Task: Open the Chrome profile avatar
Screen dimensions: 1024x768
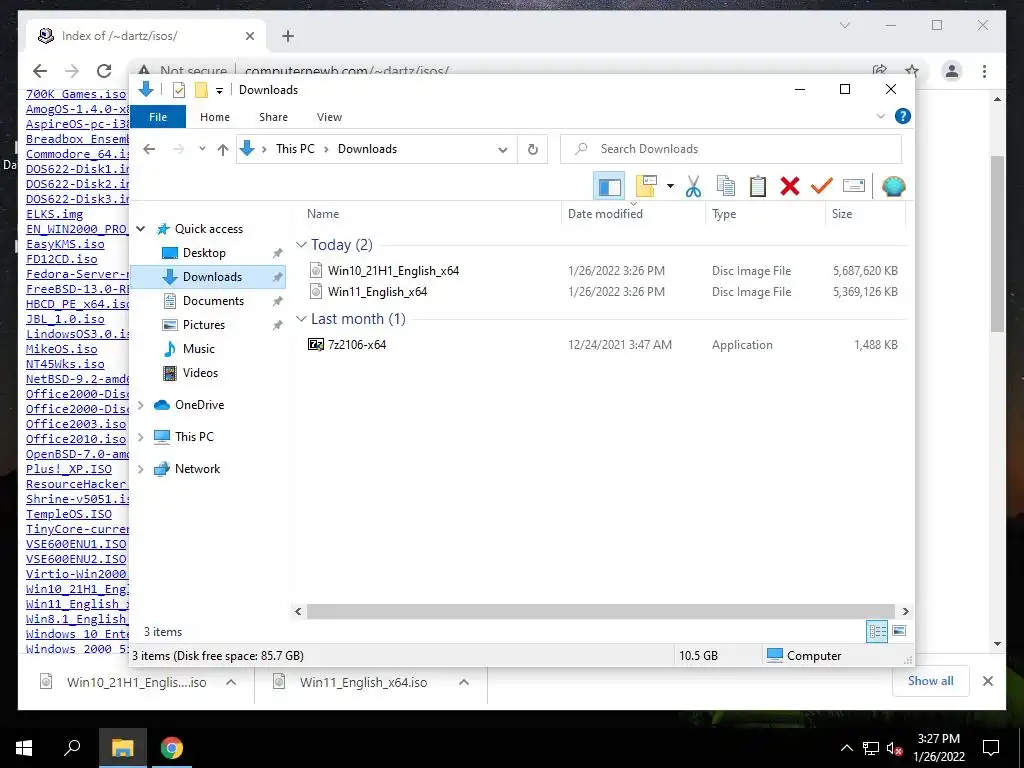Action: coord(952,71)
